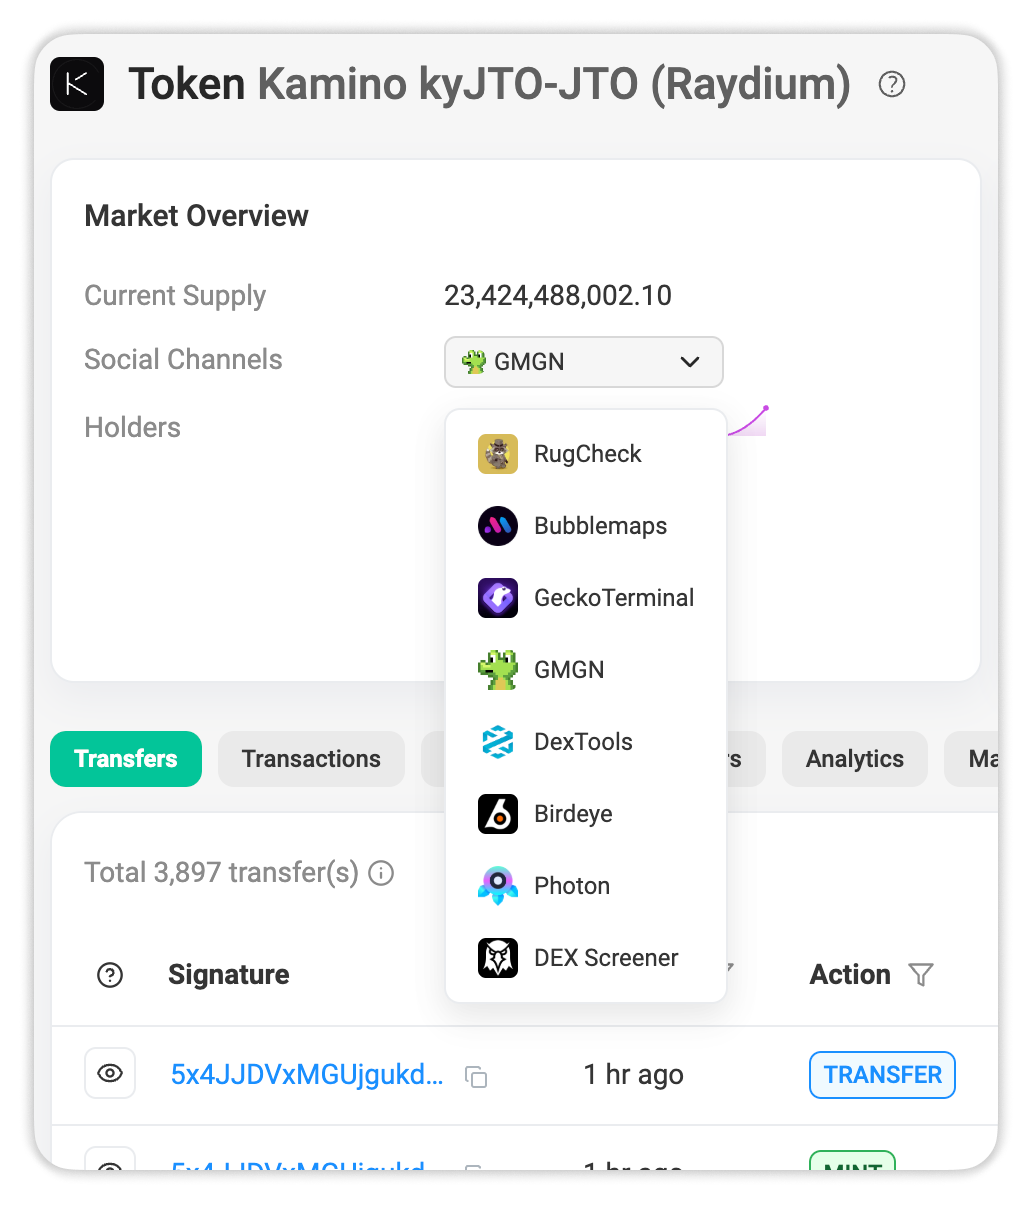Viewport: 1032px width, 1206px height.
Task: Copy the first signature with the copy icon
Action: 476,1076
